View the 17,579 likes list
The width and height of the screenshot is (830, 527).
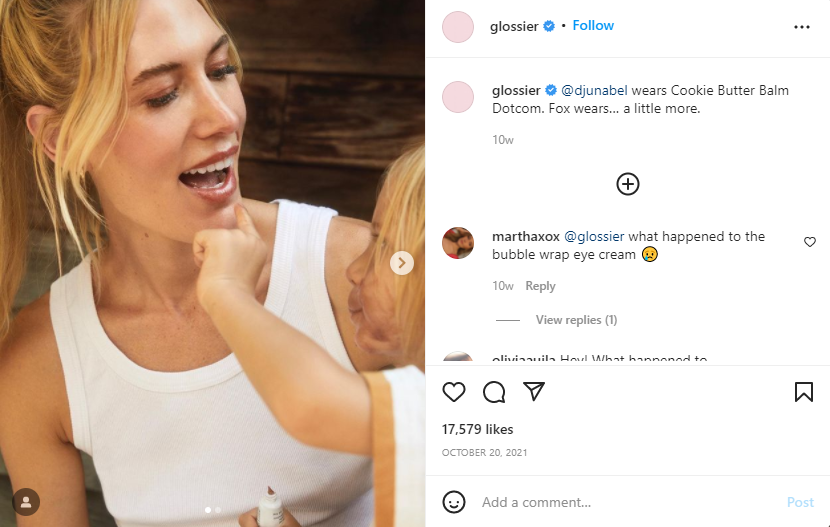point(477,429)
